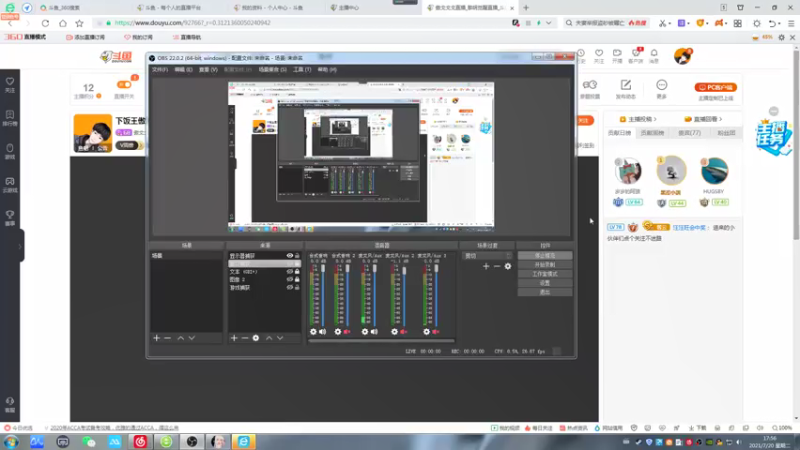Open the OBS 查看(V) menu
Screen dimensions: 800x450
[208, 69]
